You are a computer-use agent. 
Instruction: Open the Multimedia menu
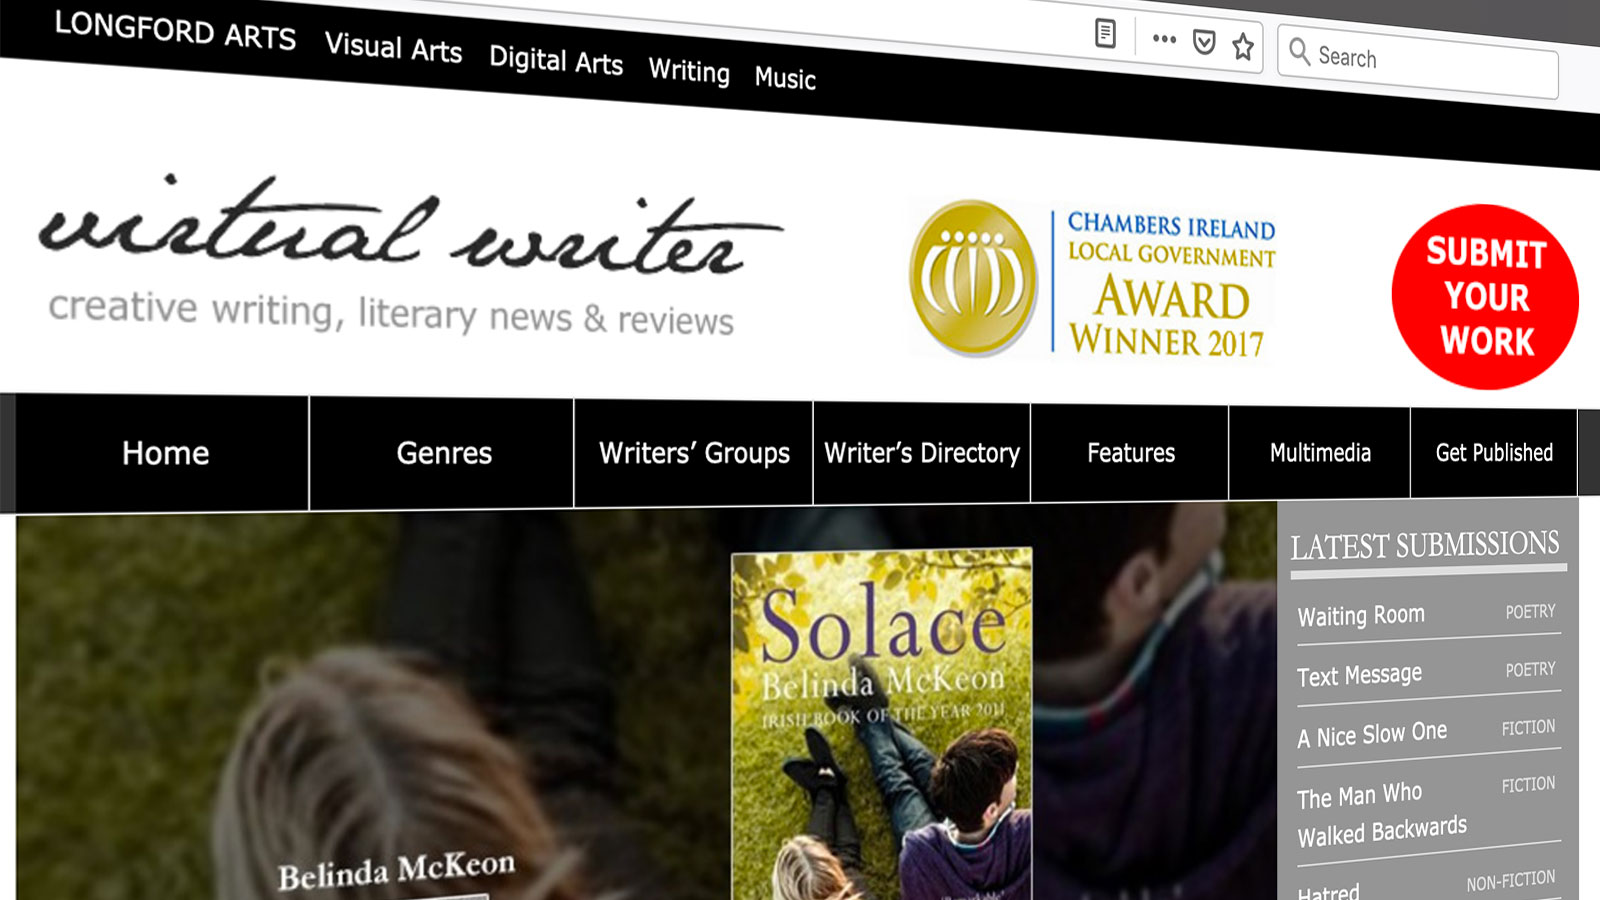click(1320, 453)
